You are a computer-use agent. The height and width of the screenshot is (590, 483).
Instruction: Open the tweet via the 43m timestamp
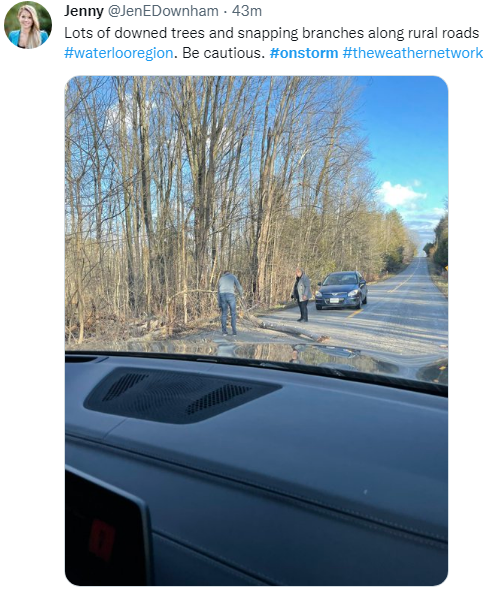click(247, 11)
